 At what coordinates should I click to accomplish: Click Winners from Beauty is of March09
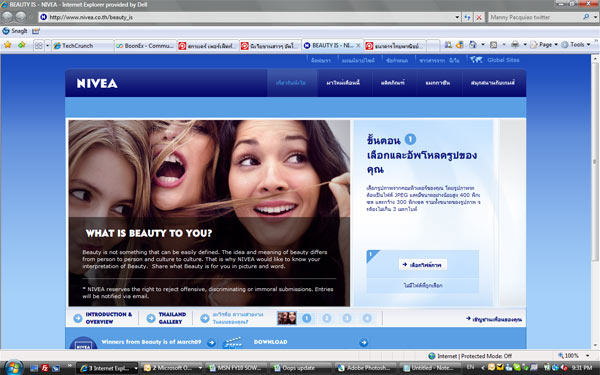[151, 342]
